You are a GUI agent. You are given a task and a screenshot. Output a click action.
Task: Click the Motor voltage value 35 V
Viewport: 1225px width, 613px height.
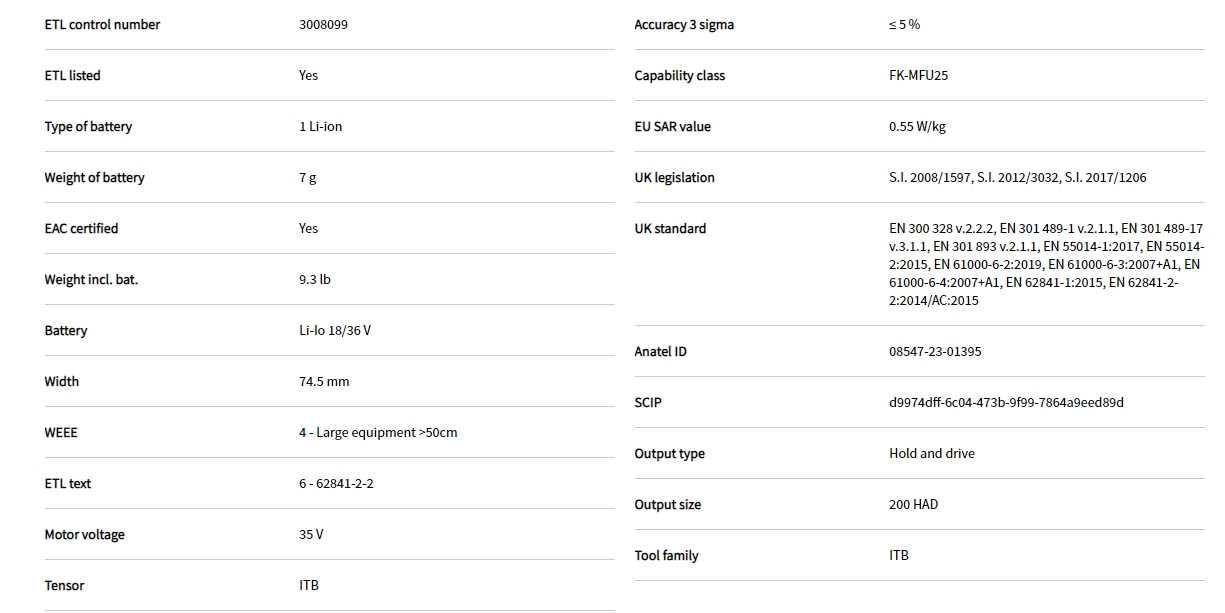[x=311, y=535]
